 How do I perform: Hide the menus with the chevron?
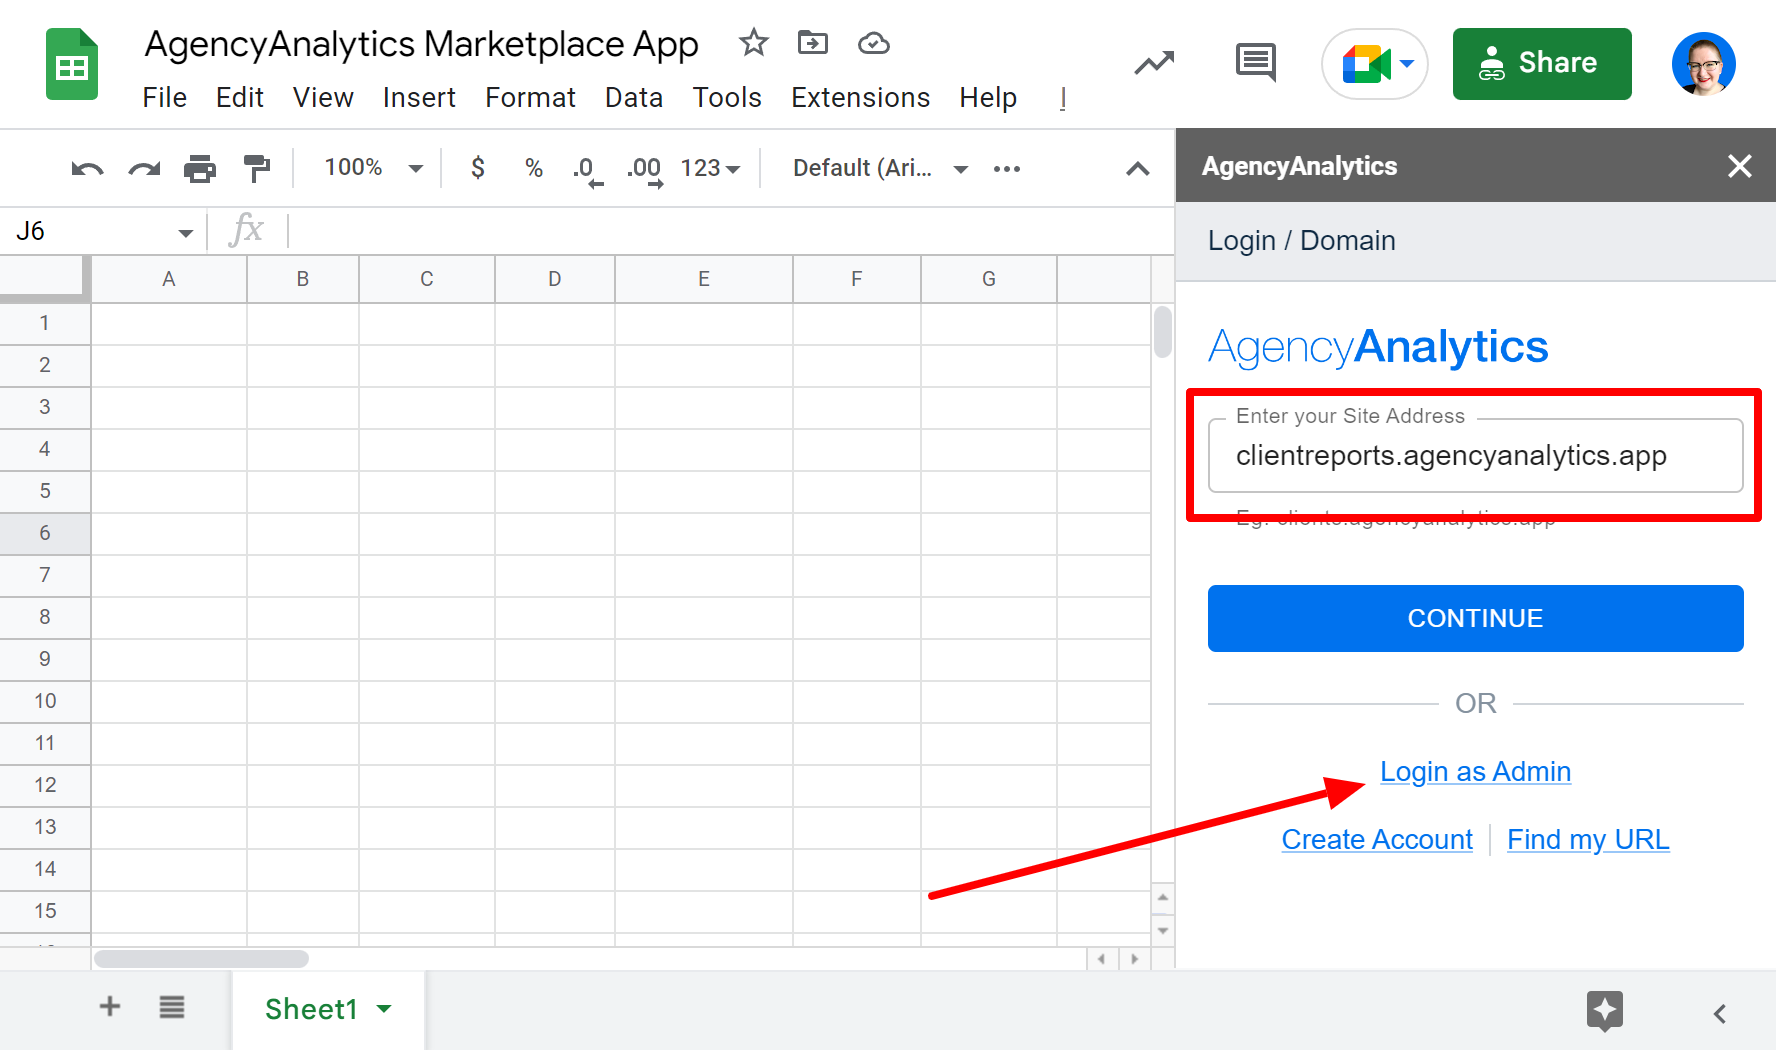pyautogui.click(x=1137, y=169)
